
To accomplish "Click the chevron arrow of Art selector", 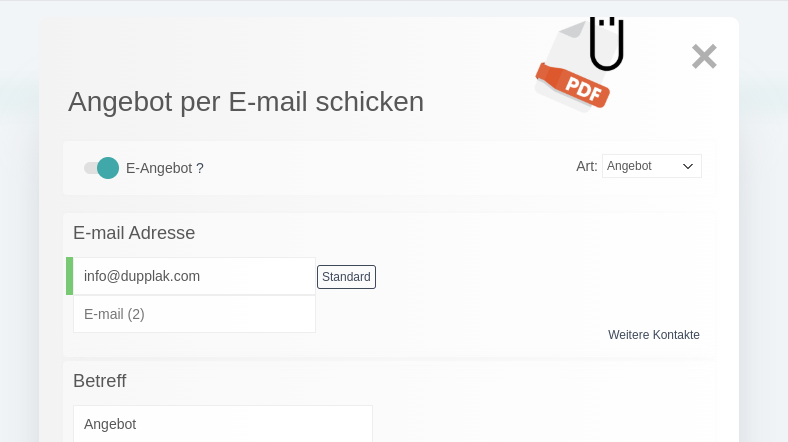I will coord(688,166).
